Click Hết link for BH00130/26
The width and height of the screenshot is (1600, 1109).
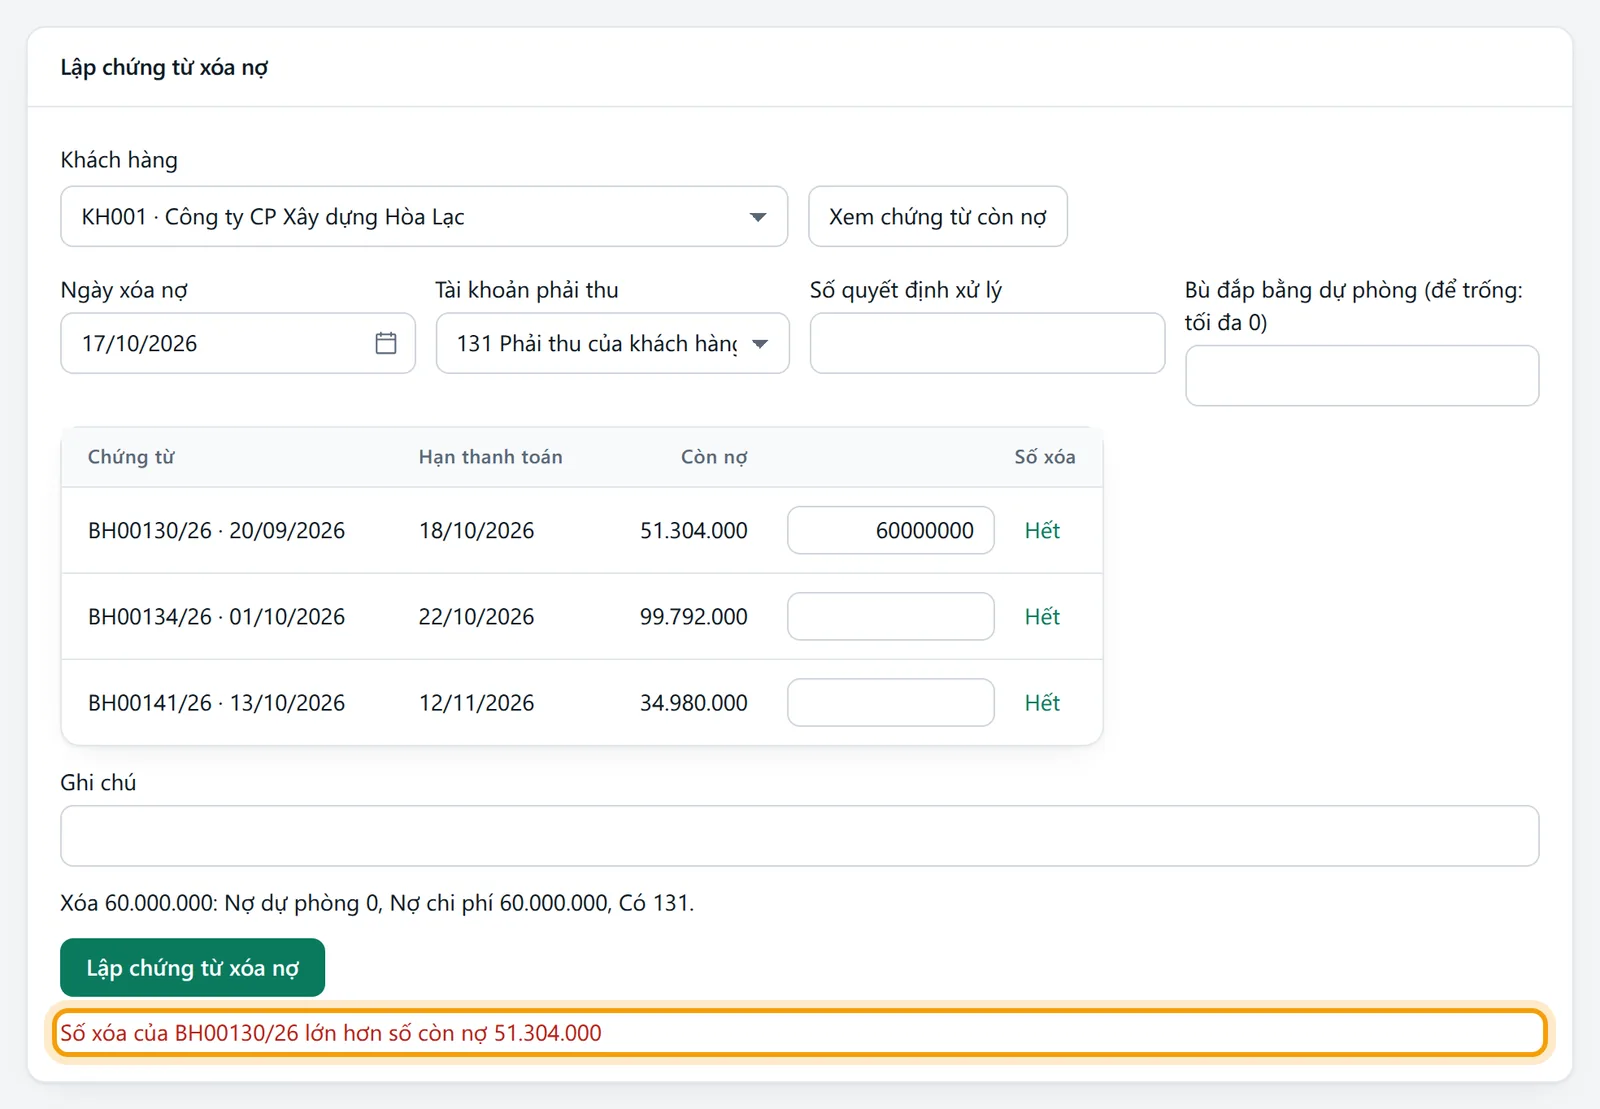coord(1042,530)
